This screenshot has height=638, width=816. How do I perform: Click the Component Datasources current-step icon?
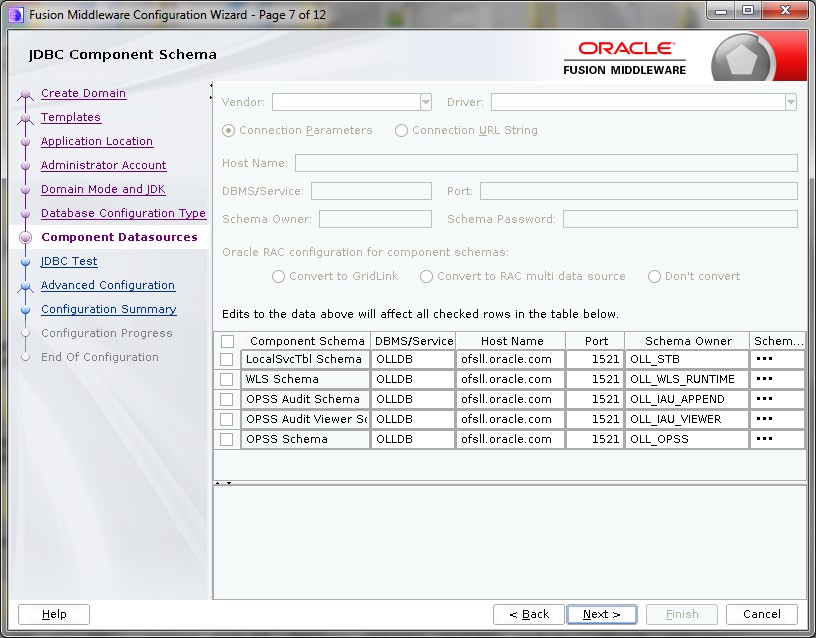(x=26, y=237)
